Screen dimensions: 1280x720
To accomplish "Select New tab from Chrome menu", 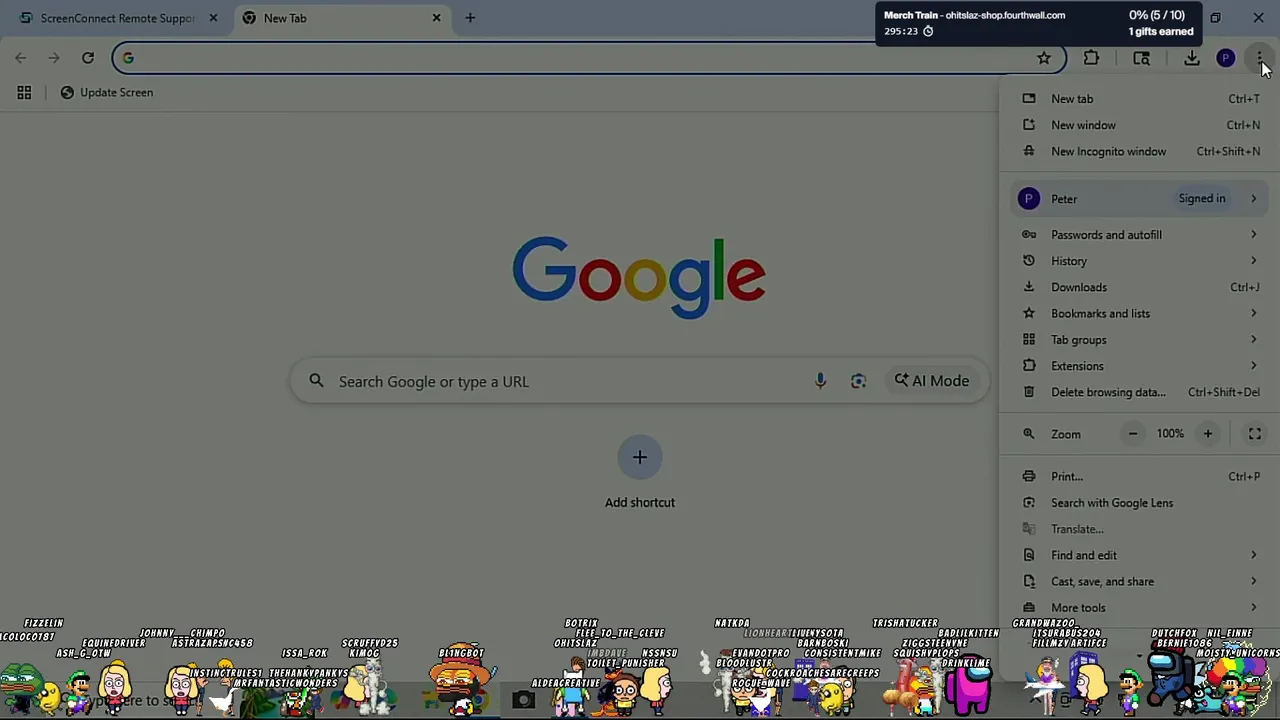I will [x=1139, y=99].
